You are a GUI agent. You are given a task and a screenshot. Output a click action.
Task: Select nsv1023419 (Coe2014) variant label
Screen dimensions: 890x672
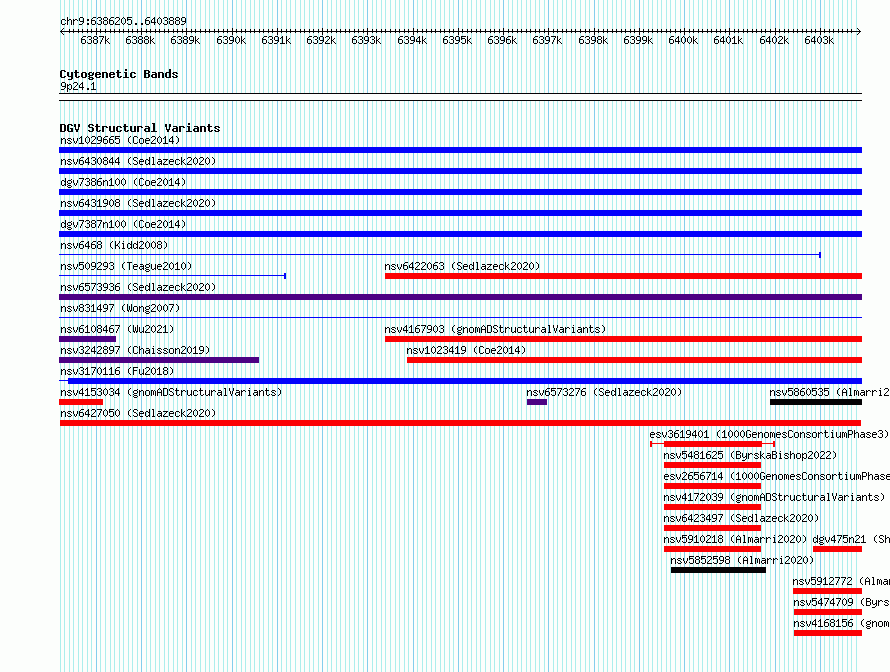tap(466, 350)
